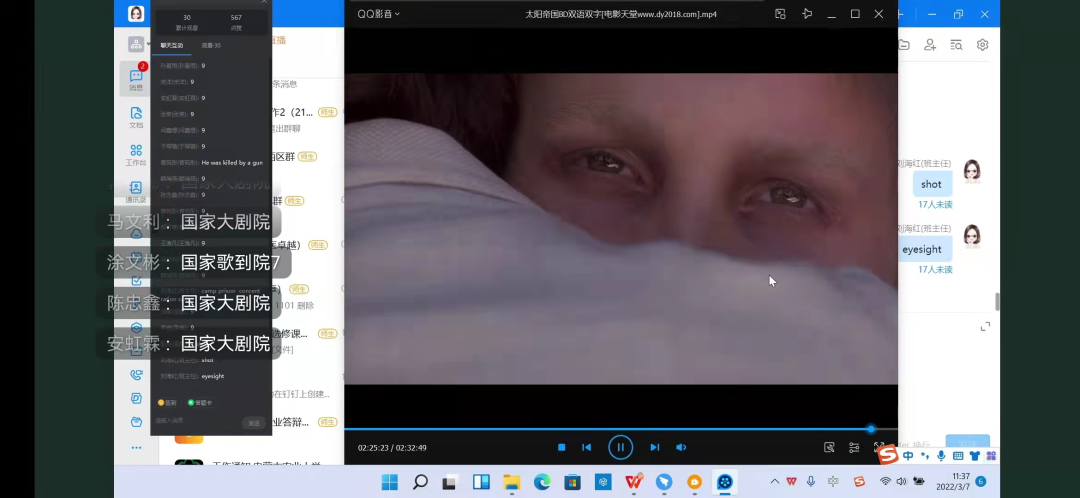Image resolution: width=1080 pixels, height=498 pixels.
Task: Open Windows taskbar search
Action: tap(420, 482)
